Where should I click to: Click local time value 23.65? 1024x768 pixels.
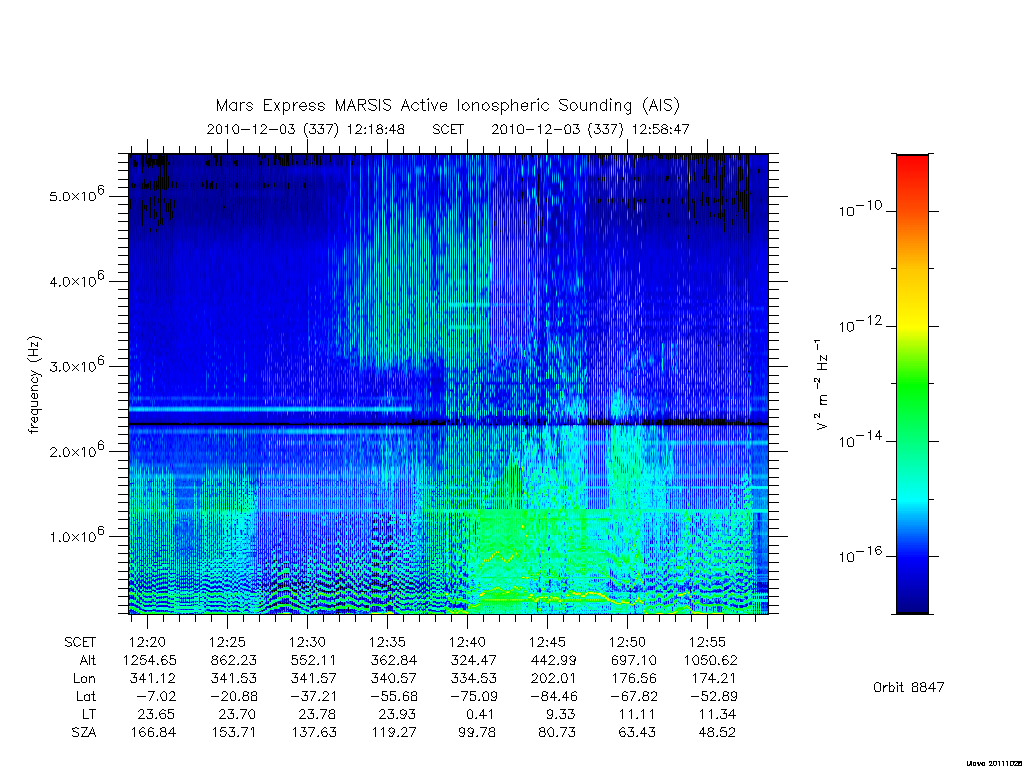pos(157,714)
